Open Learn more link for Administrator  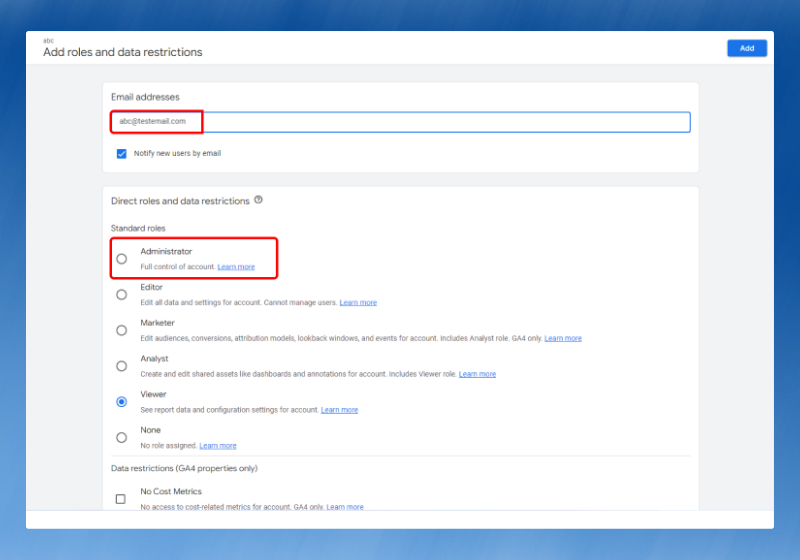236,267
